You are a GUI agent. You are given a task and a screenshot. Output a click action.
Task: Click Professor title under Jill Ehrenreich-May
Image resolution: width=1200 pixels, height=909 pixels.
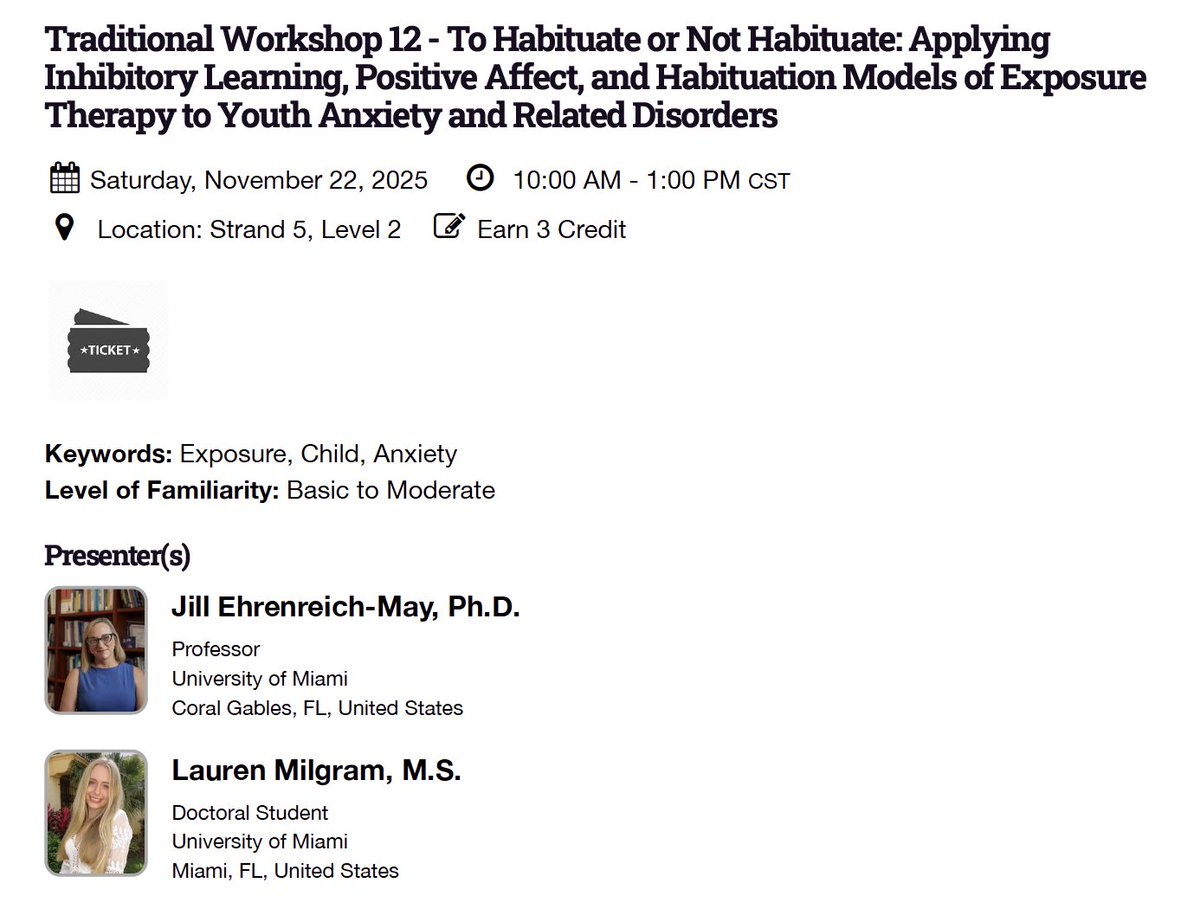pyautogui.click(x=216, y=649)
